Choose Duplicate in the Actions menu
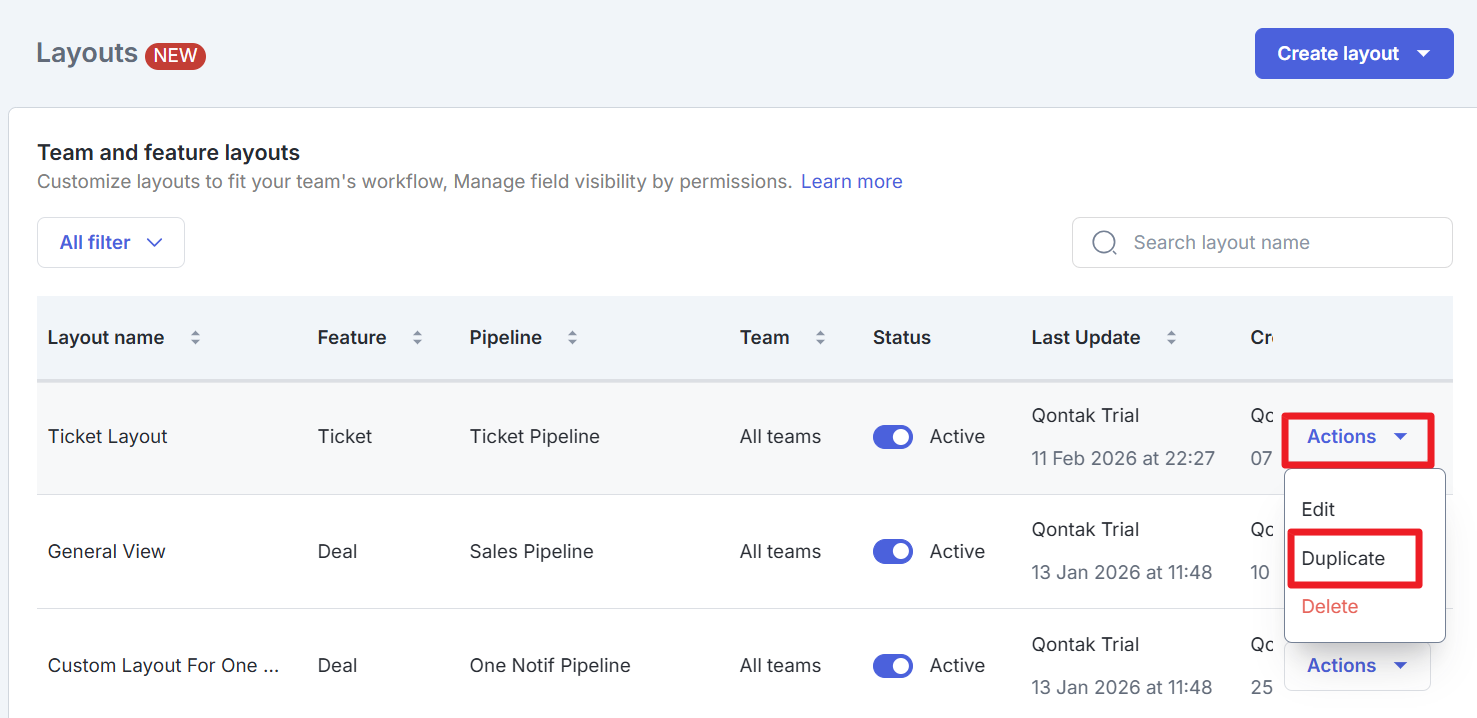 point(1343,558)
